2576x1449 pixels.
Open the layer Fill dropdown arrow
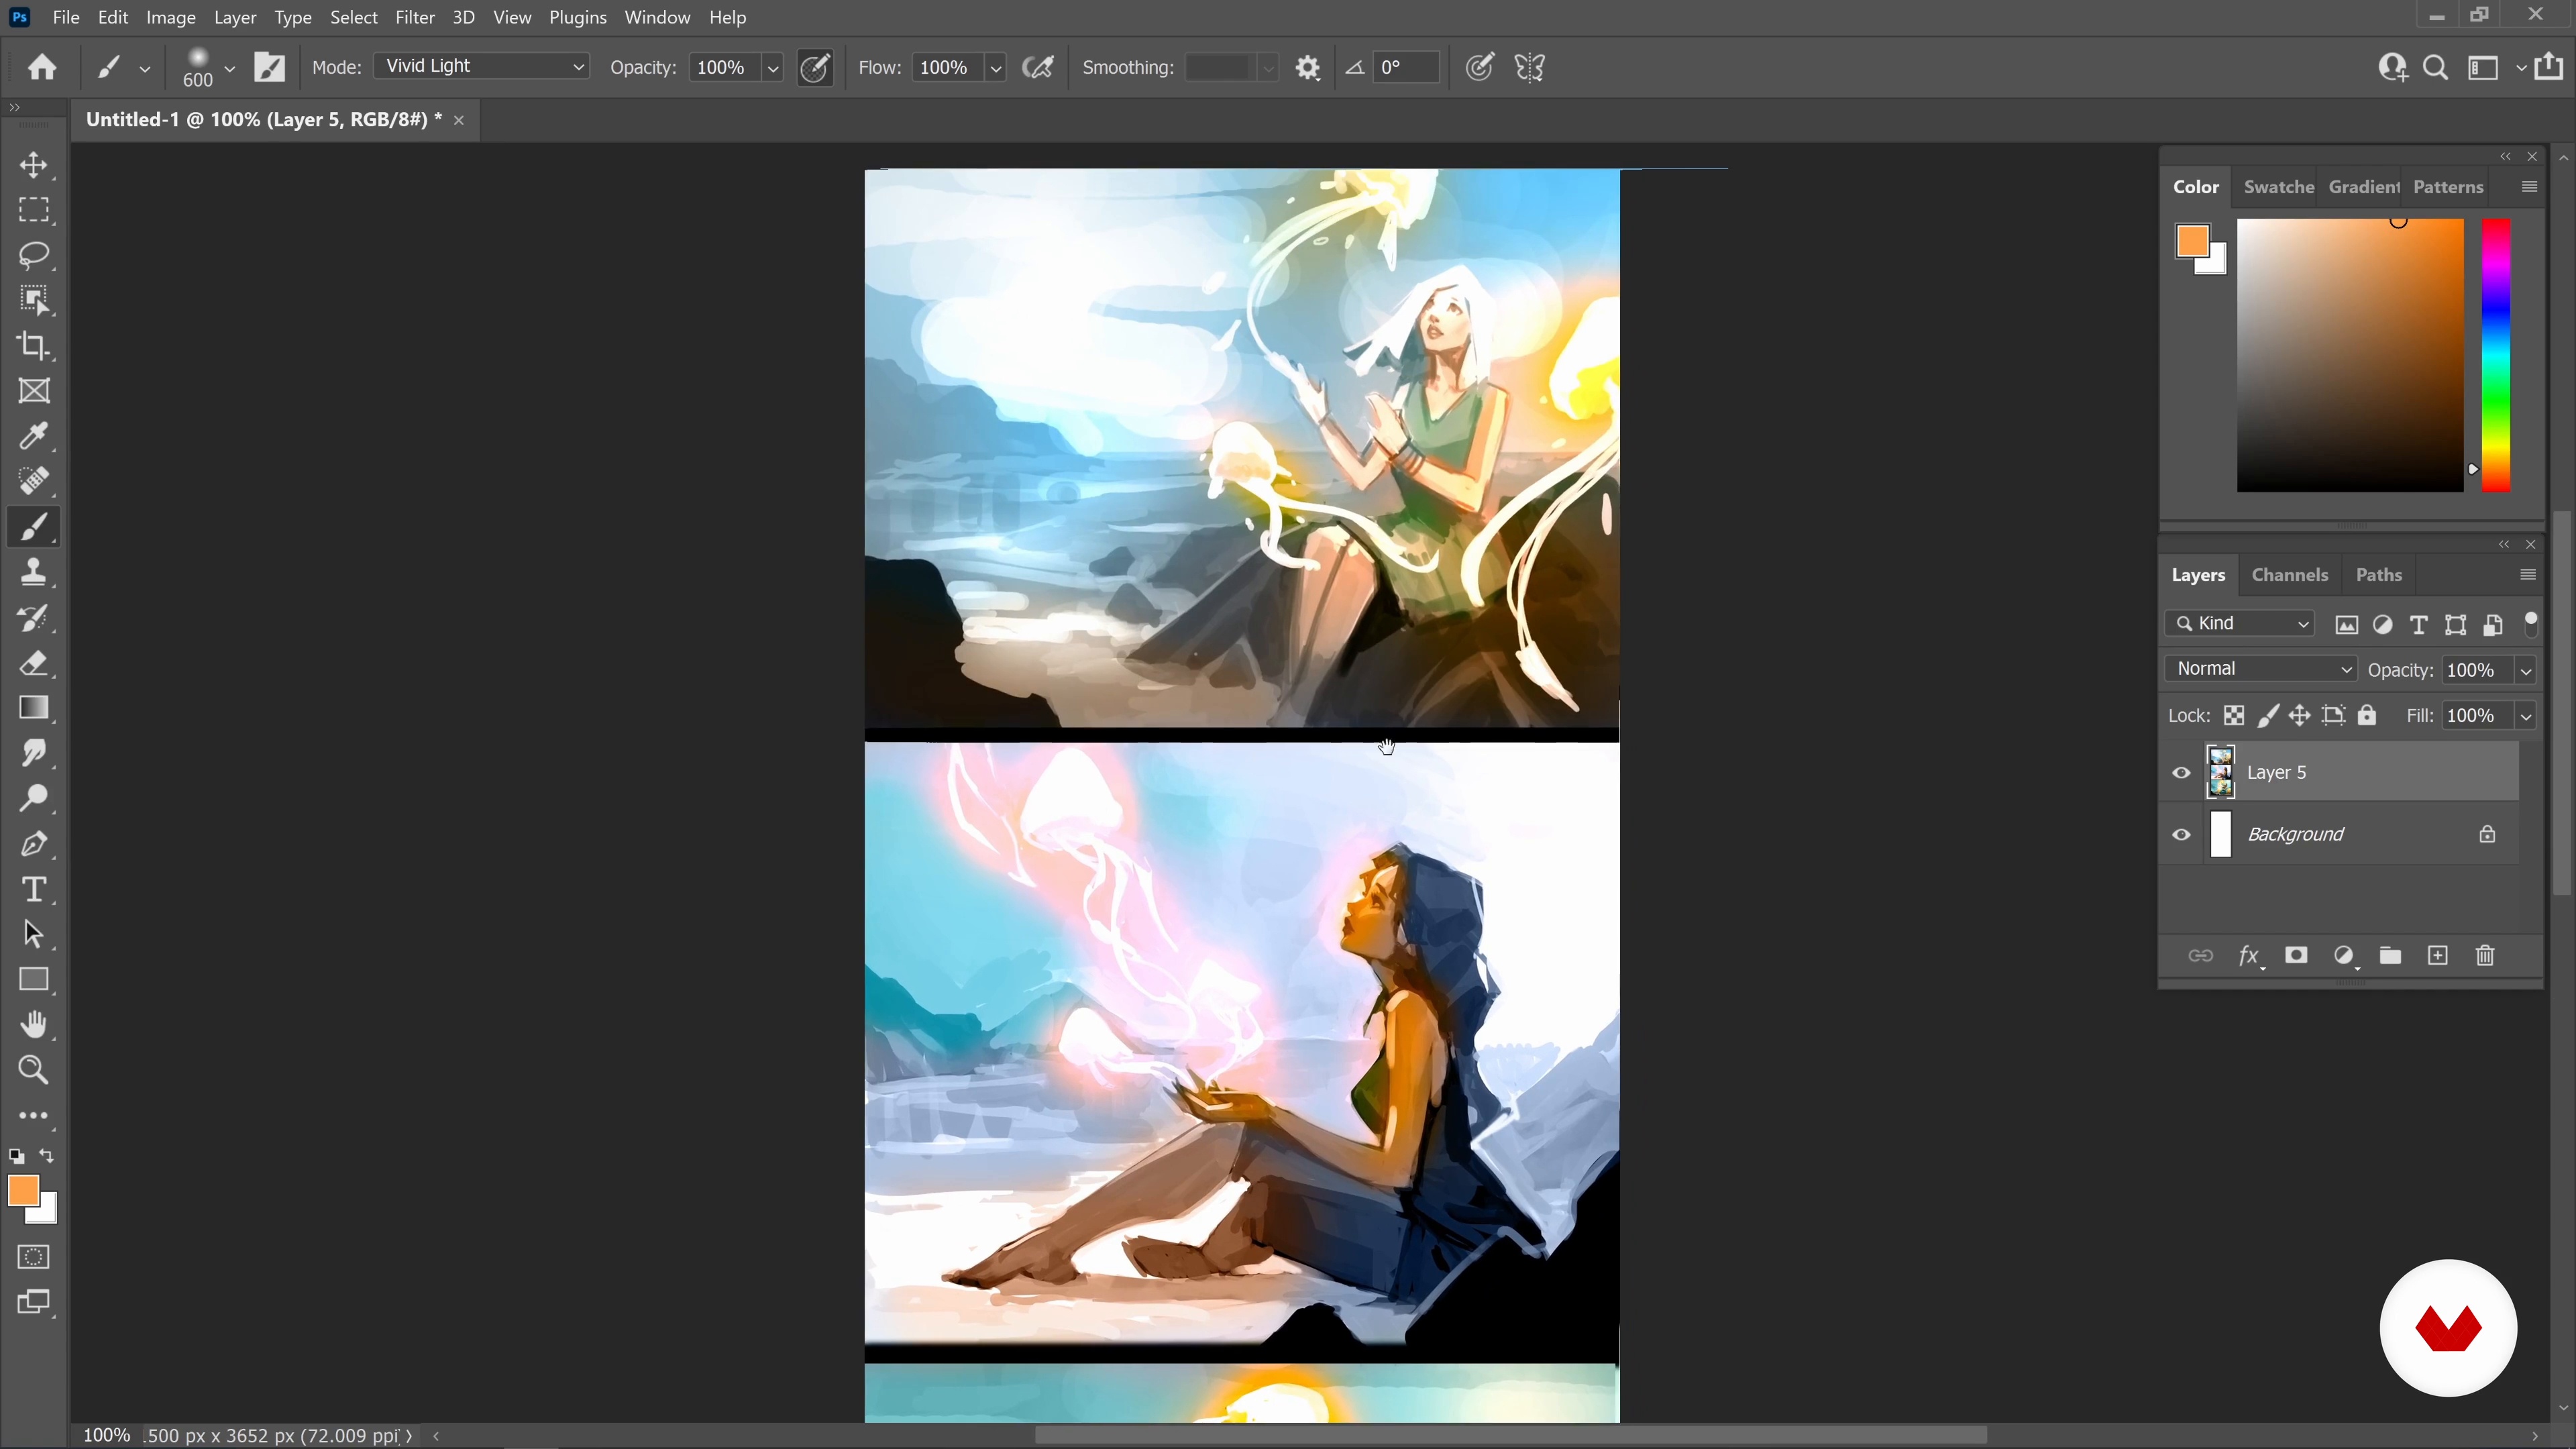pos(2526,716)
